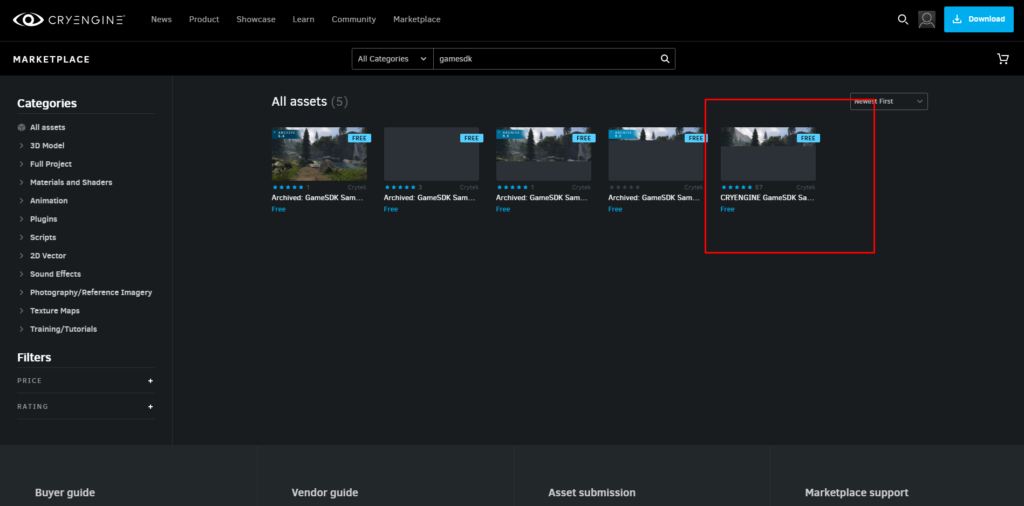The image size is (1024, 506).
Task: Select the Scripts category
Action: [43, 237]
